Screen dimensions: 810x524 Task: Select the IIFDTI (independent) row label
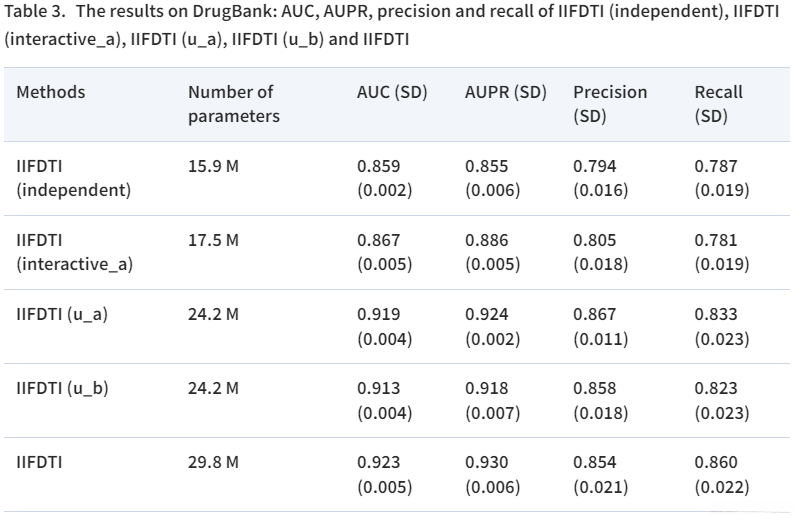[74, 178]
